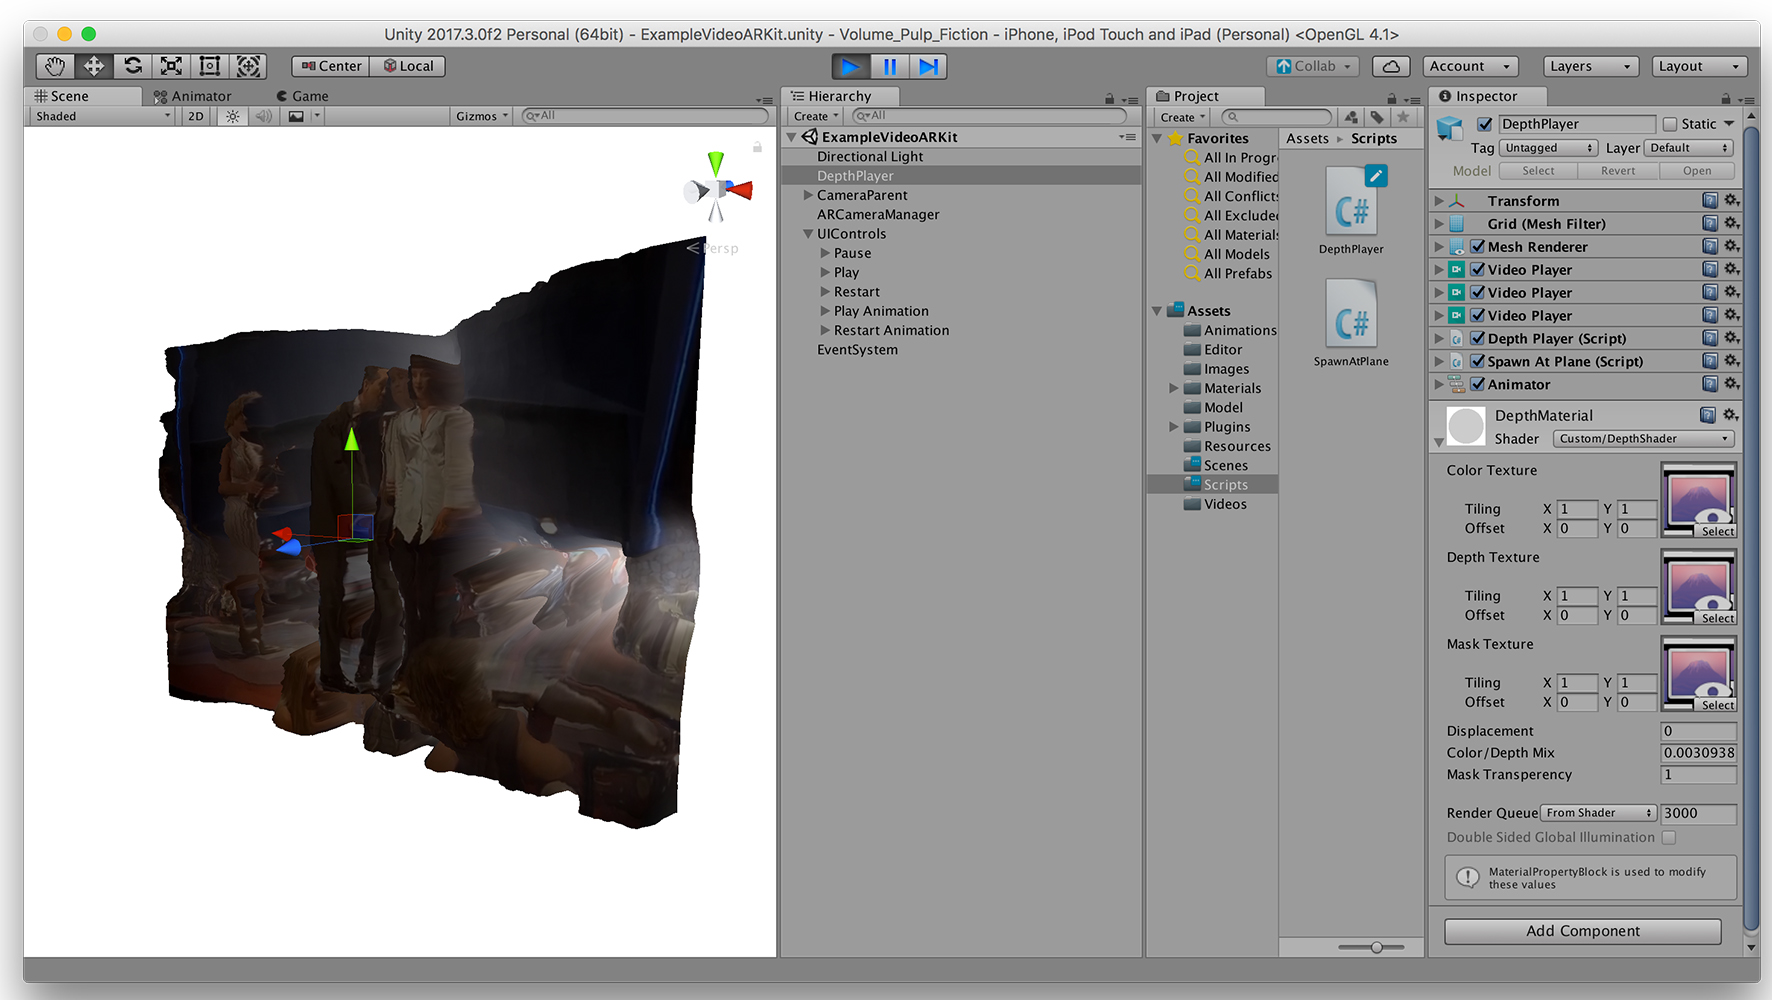Click the Pause button
Viewport: 1772px width, 1000px height.
click(x=889, y=66)
